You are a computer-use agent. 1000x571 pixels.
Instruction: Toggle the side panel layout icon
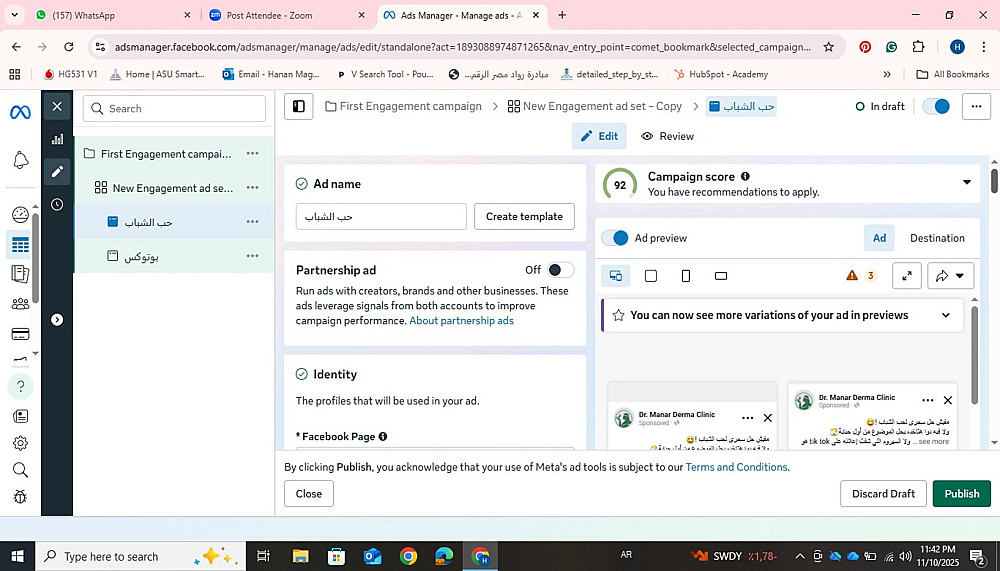[x=298, y=107]
